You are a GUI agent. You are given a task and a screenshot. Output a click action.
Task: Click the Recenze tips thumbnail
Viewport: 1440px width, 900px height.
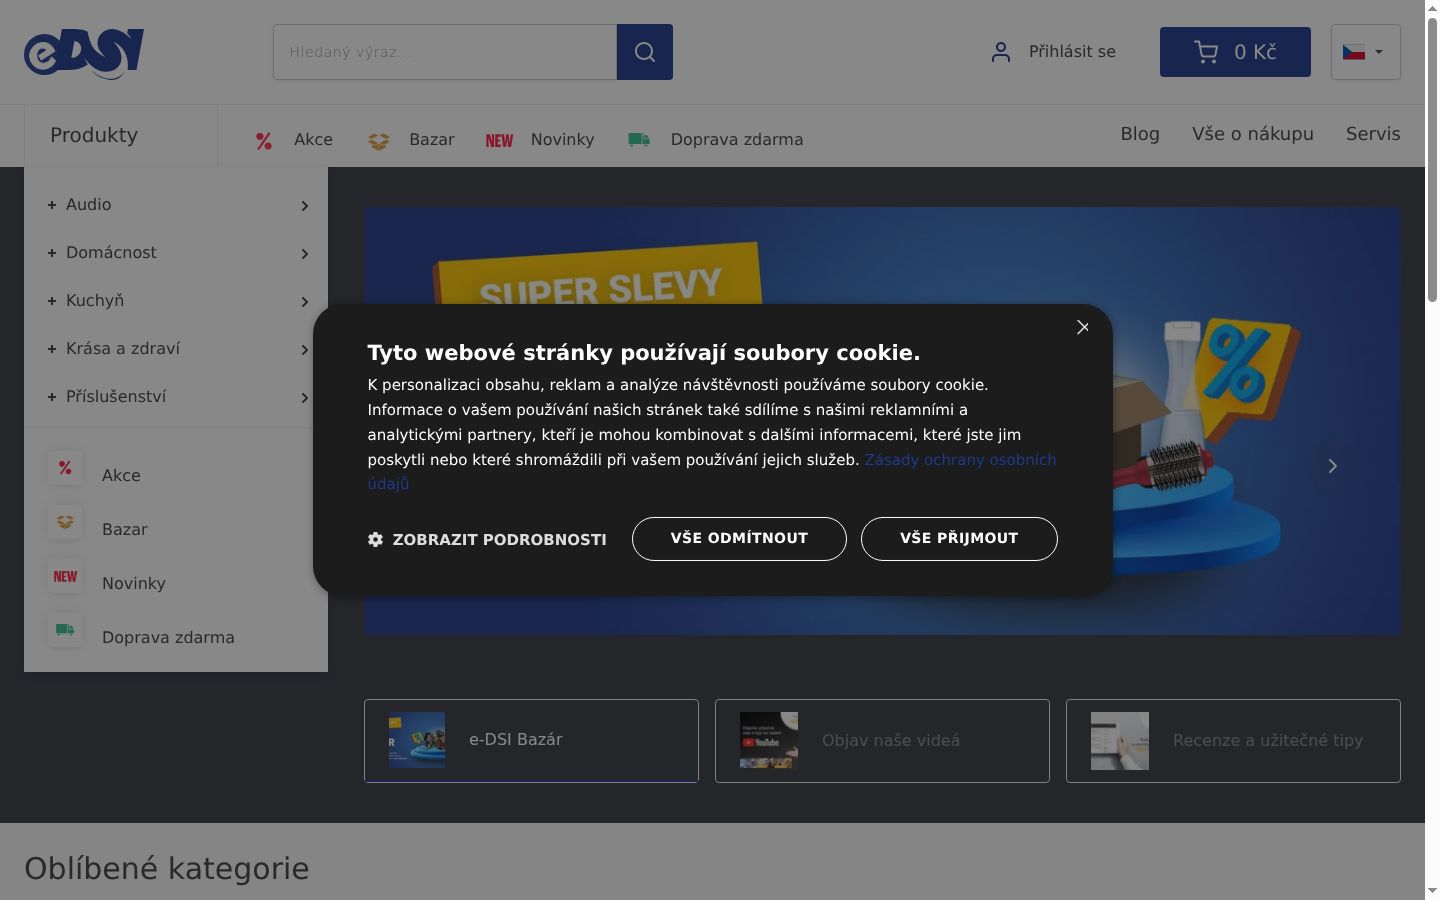click(x=1119, y=740)
